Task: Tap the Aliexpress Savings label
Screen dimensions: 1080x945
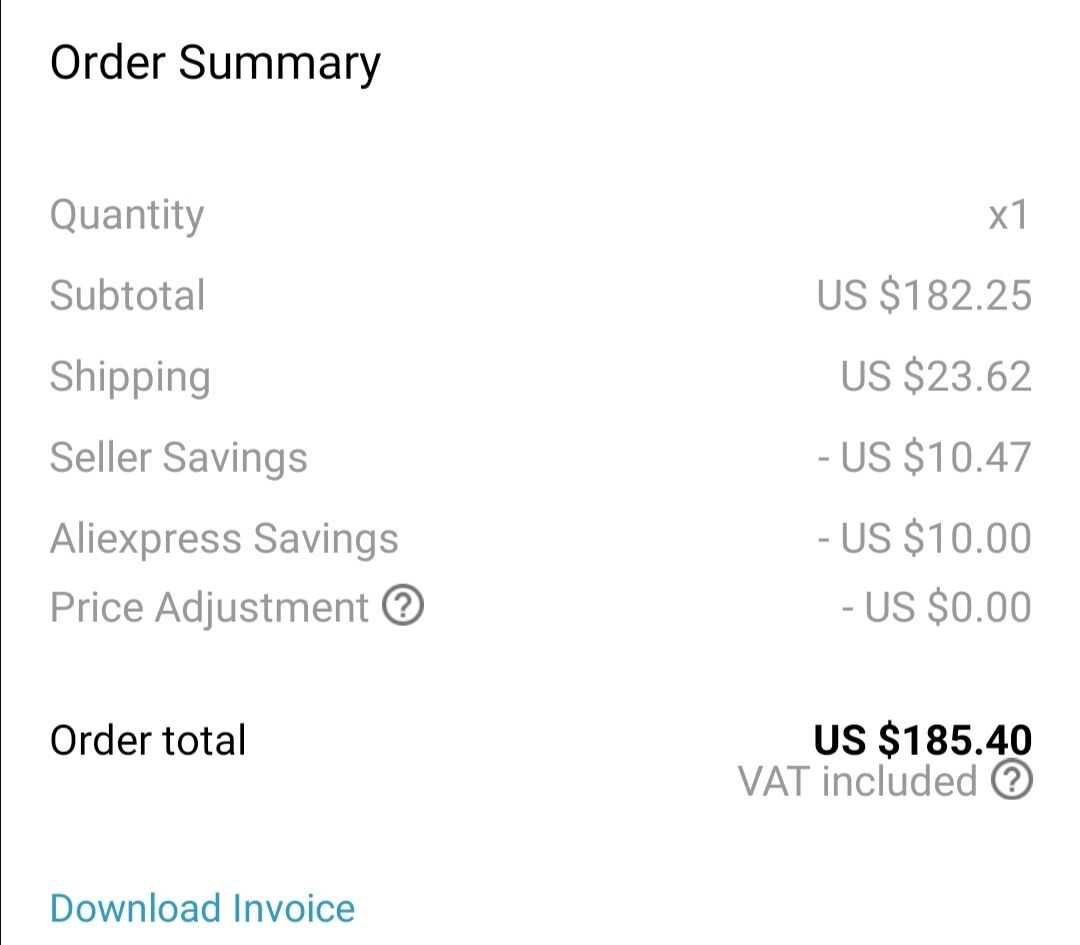Action: (x=224, y=538)
